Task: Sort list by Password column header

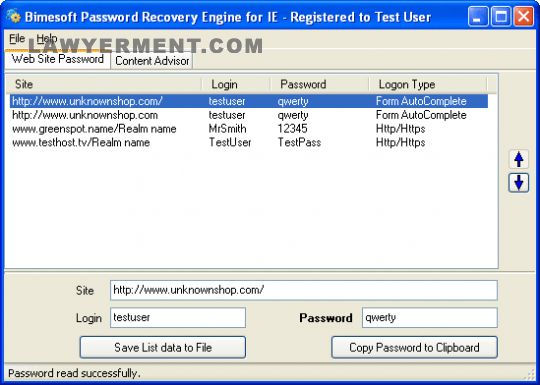Action: [320, 84]
